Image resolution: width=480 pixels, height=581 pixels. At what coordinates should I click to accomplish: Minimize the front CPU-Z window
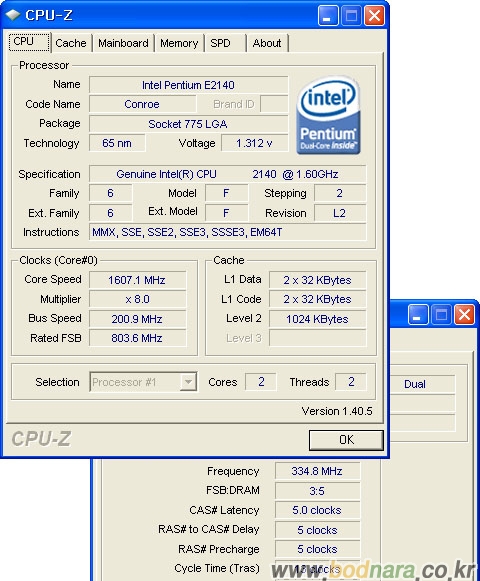328,16
